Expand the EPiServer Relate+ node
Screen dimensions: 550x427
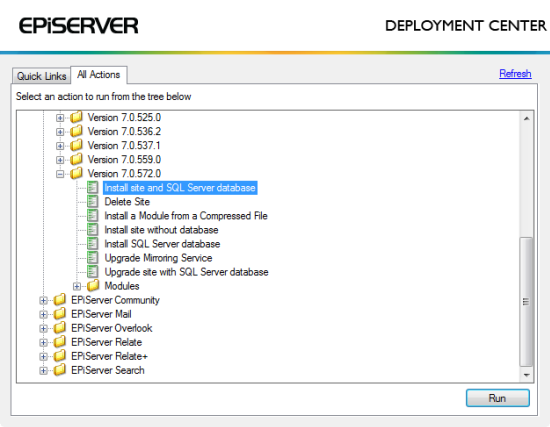click(43, 356)
